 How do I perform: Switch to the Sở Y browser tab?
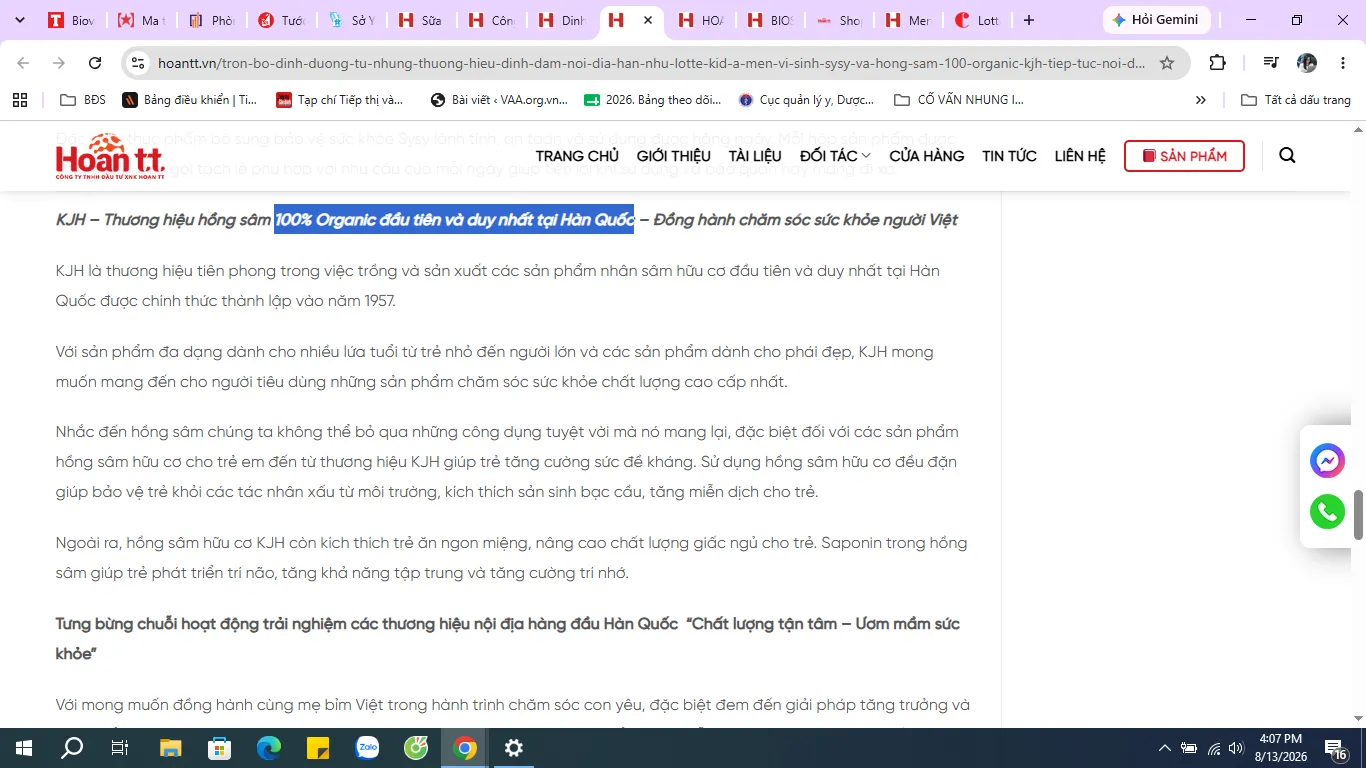351,20
